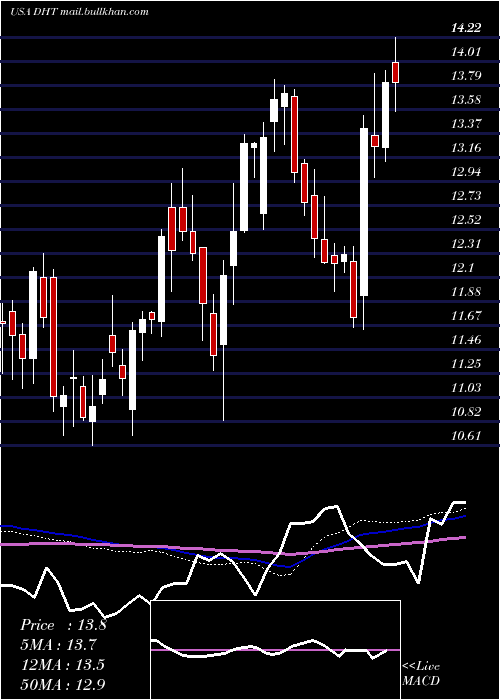Image resolution: width=500 pixels, height=700 pixels.
Task: Click the 12.94 price axis label
Action: coord(466,172)
